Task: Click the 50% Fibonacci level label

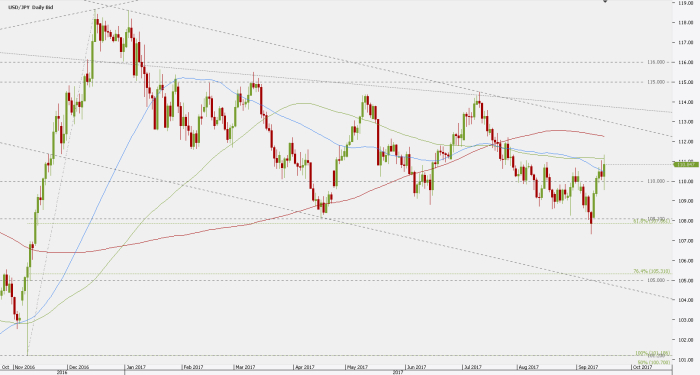Action: [x=654, y=362]
